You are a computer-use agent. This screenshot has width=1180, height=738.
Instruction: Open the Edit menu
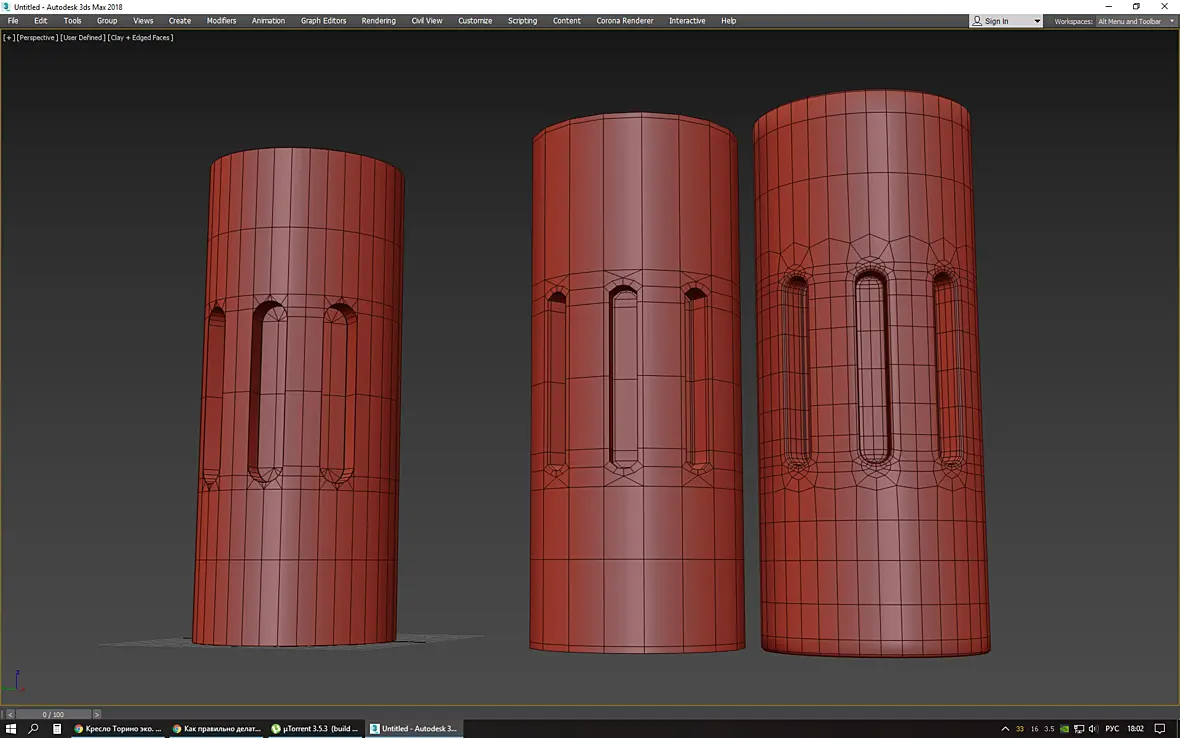(x=41, y=21)
